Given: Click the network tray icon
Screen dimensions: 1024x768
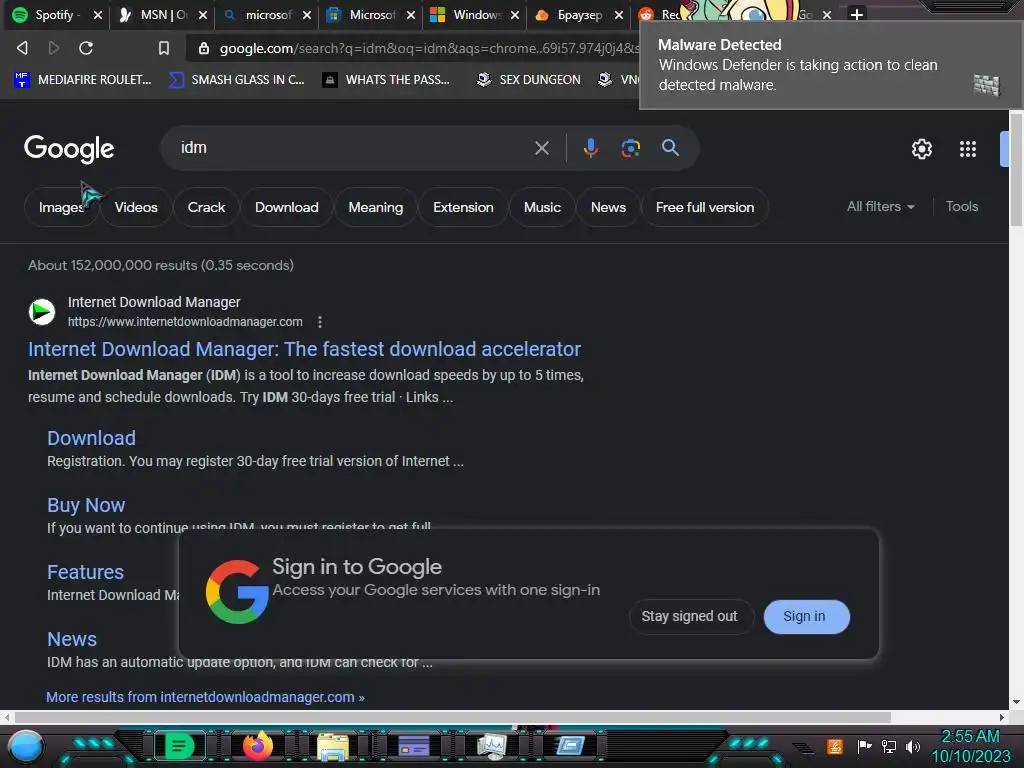Looking at the screenshot, I should [889, 746].
